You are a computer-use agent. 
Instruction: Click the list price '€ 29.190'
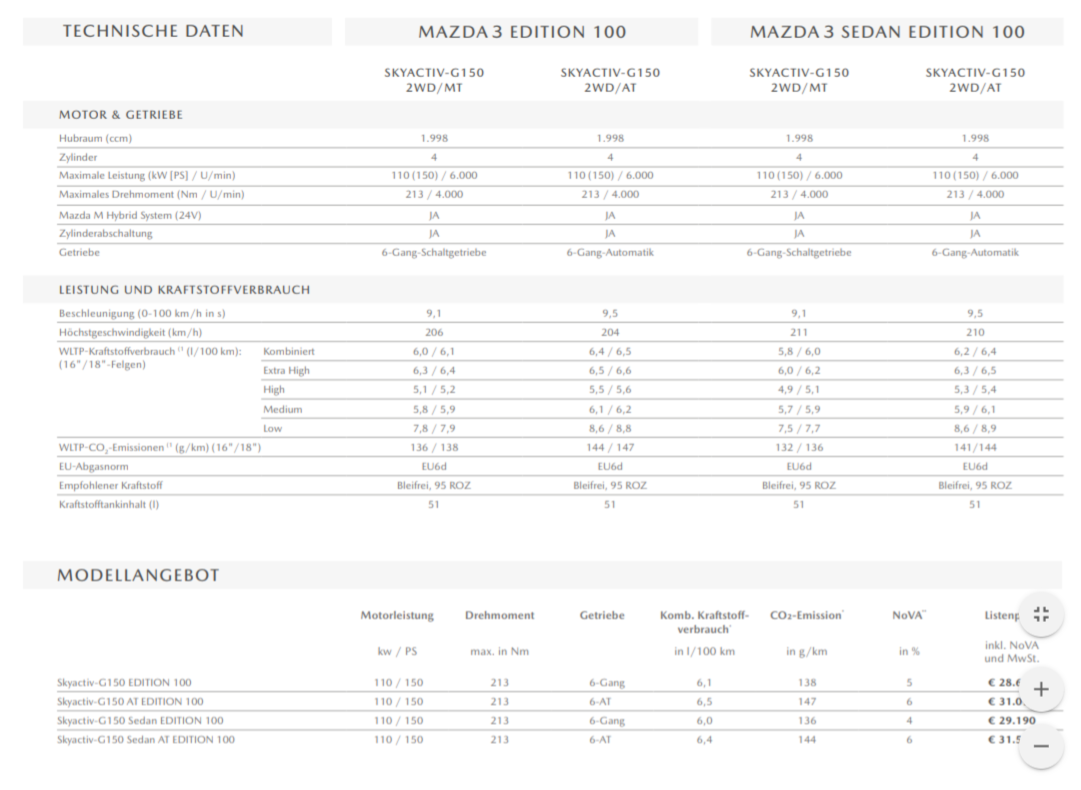1011,720
